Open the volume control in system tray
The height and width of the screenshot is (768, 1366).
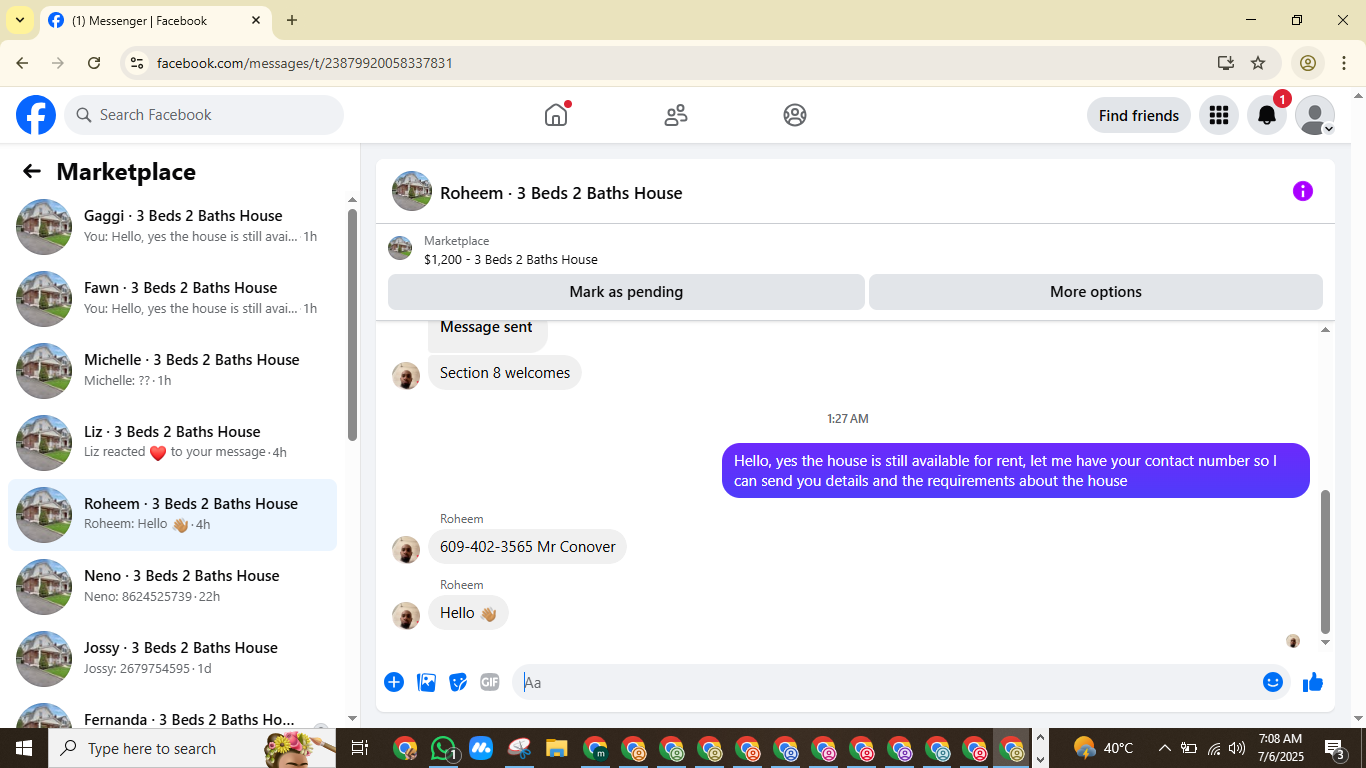(1237, 748)
